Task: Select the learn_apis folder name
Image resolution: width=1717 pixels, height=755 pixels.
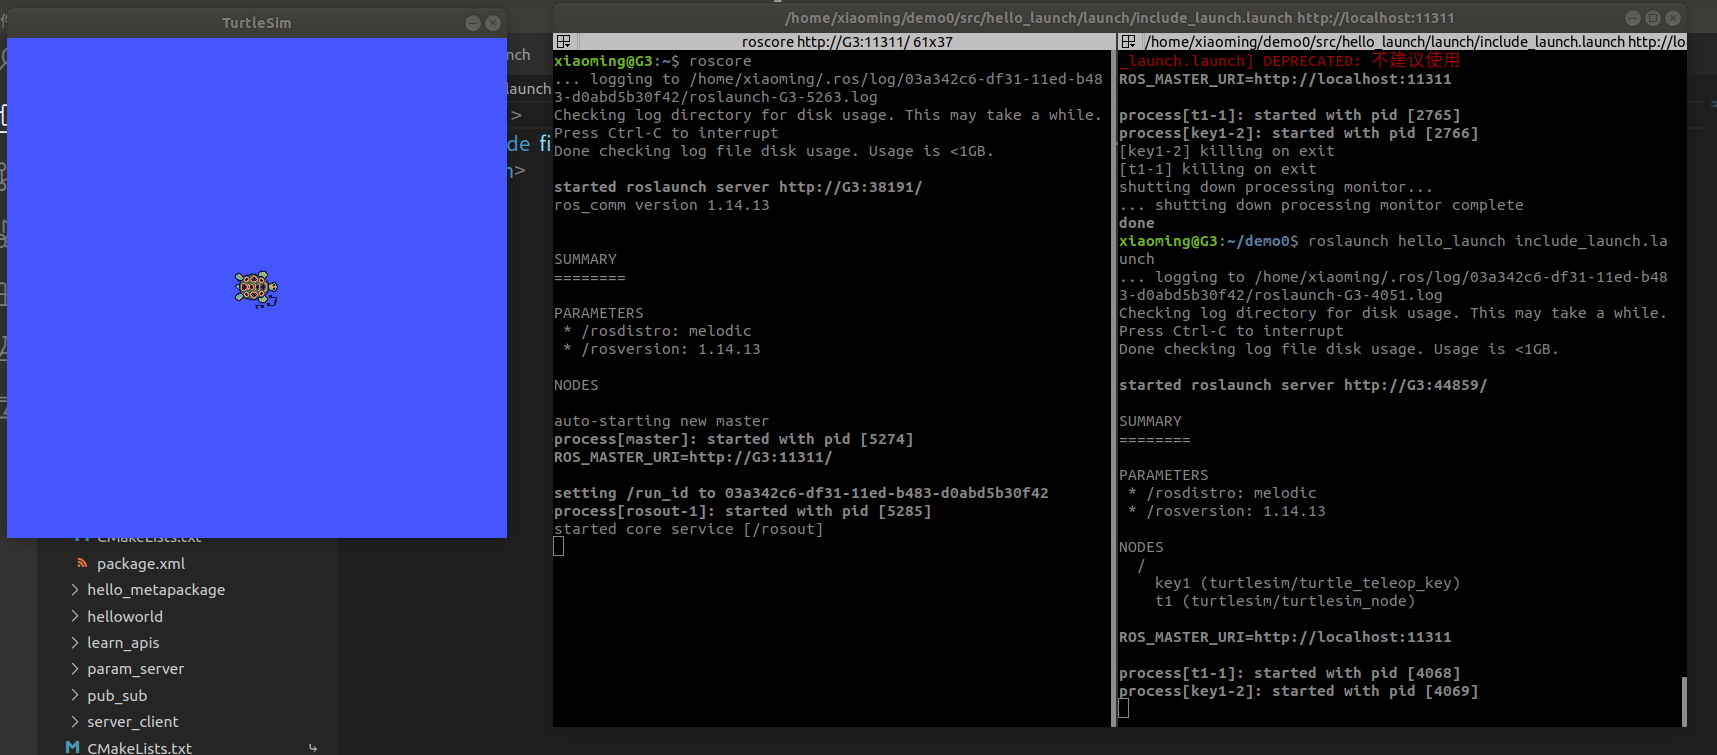Action: [123, 643]
